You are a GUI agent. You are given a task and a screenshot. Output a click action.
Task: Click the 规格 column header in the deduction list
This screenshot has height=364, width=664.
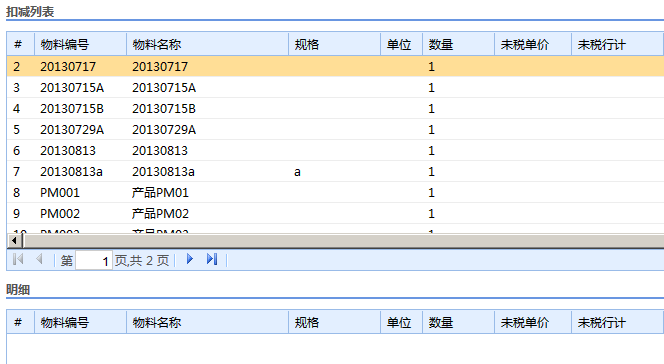(x=335, y=44)
